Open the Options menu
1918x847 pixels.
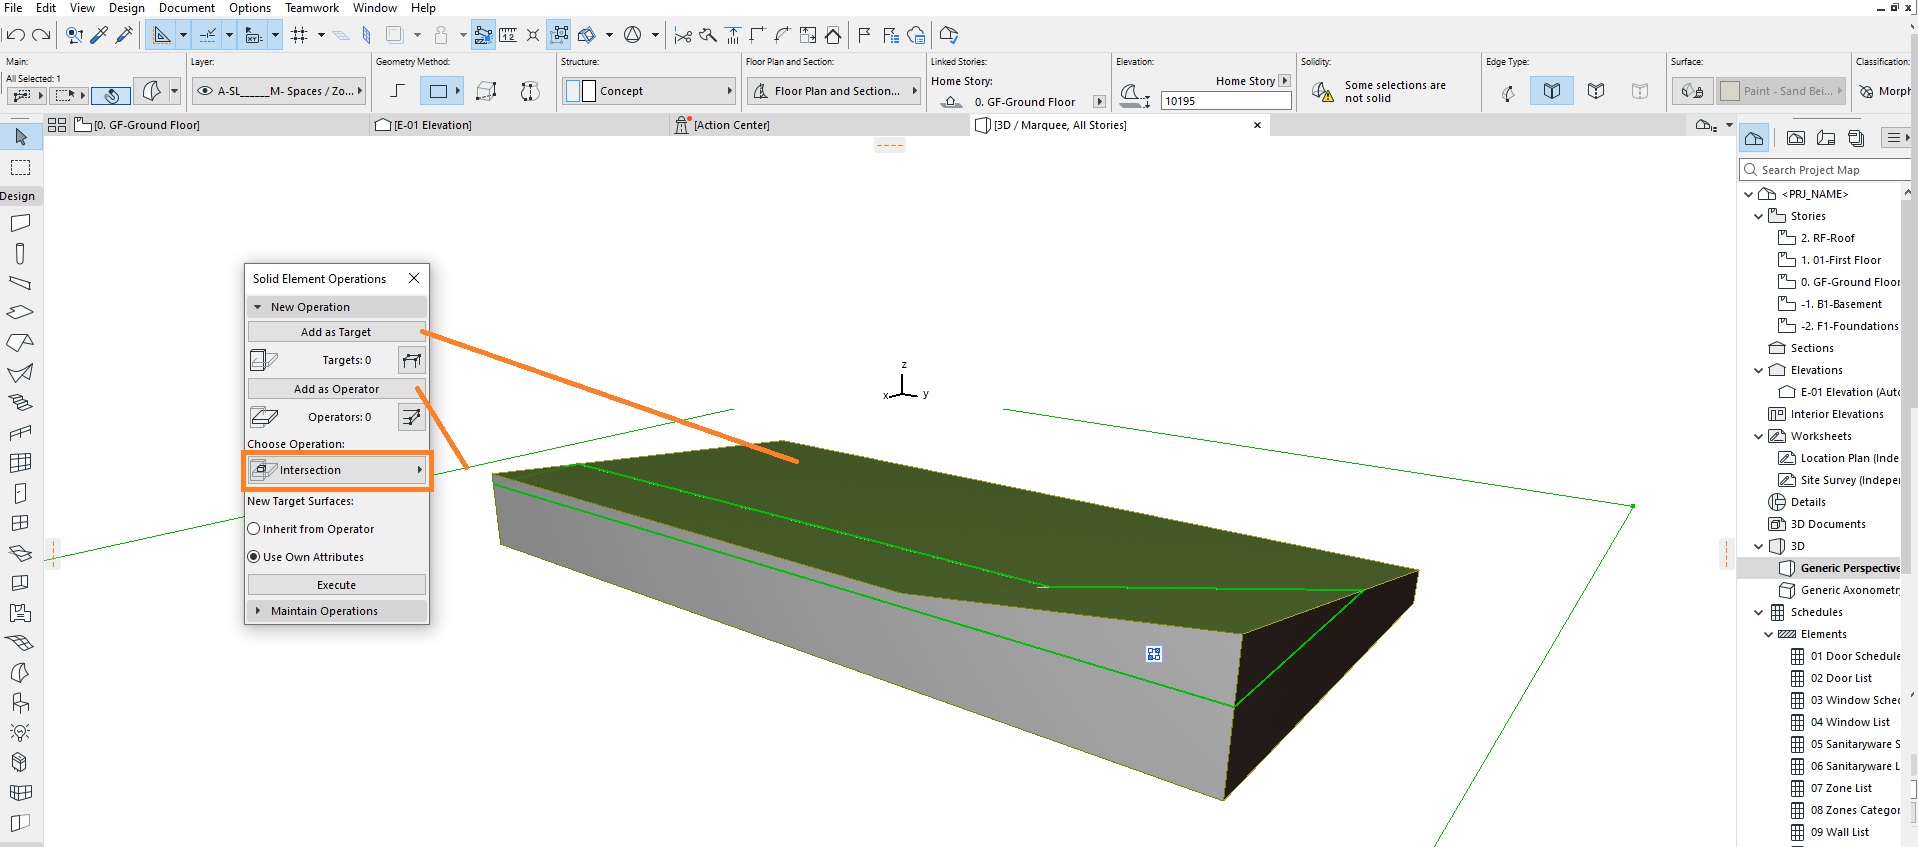tap(250, 8)
